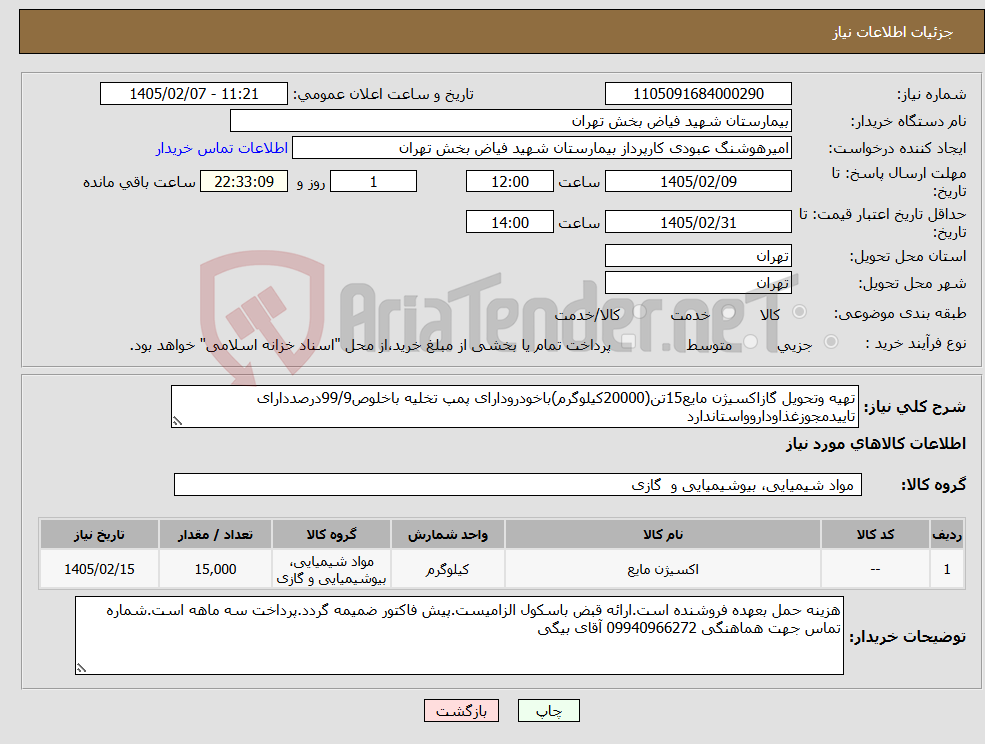Select the کالا radio button
The width and height of the screenshot is (985, 744).
click(800, 312)
